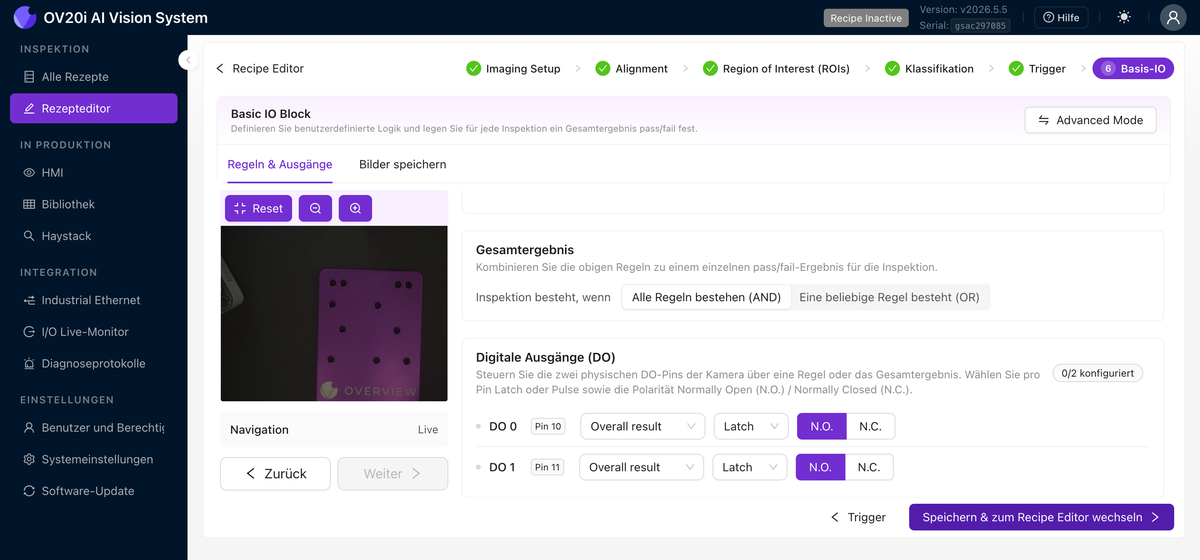Select Alle Regeln bestehen (AND)

click(706, 297)
